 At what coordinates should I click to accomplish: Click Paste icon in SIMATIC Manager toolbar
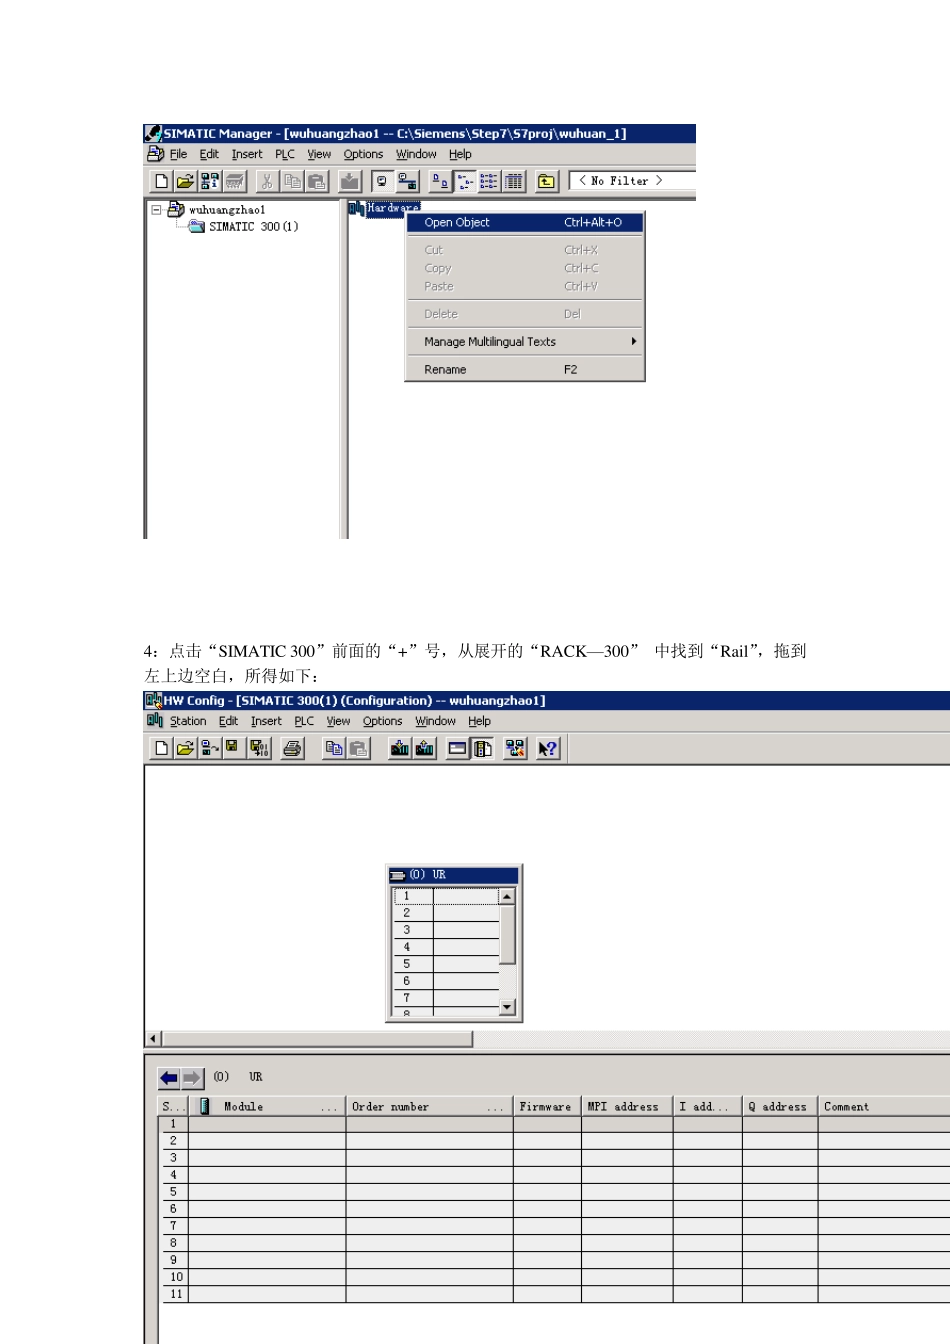(x=317, y=181)
